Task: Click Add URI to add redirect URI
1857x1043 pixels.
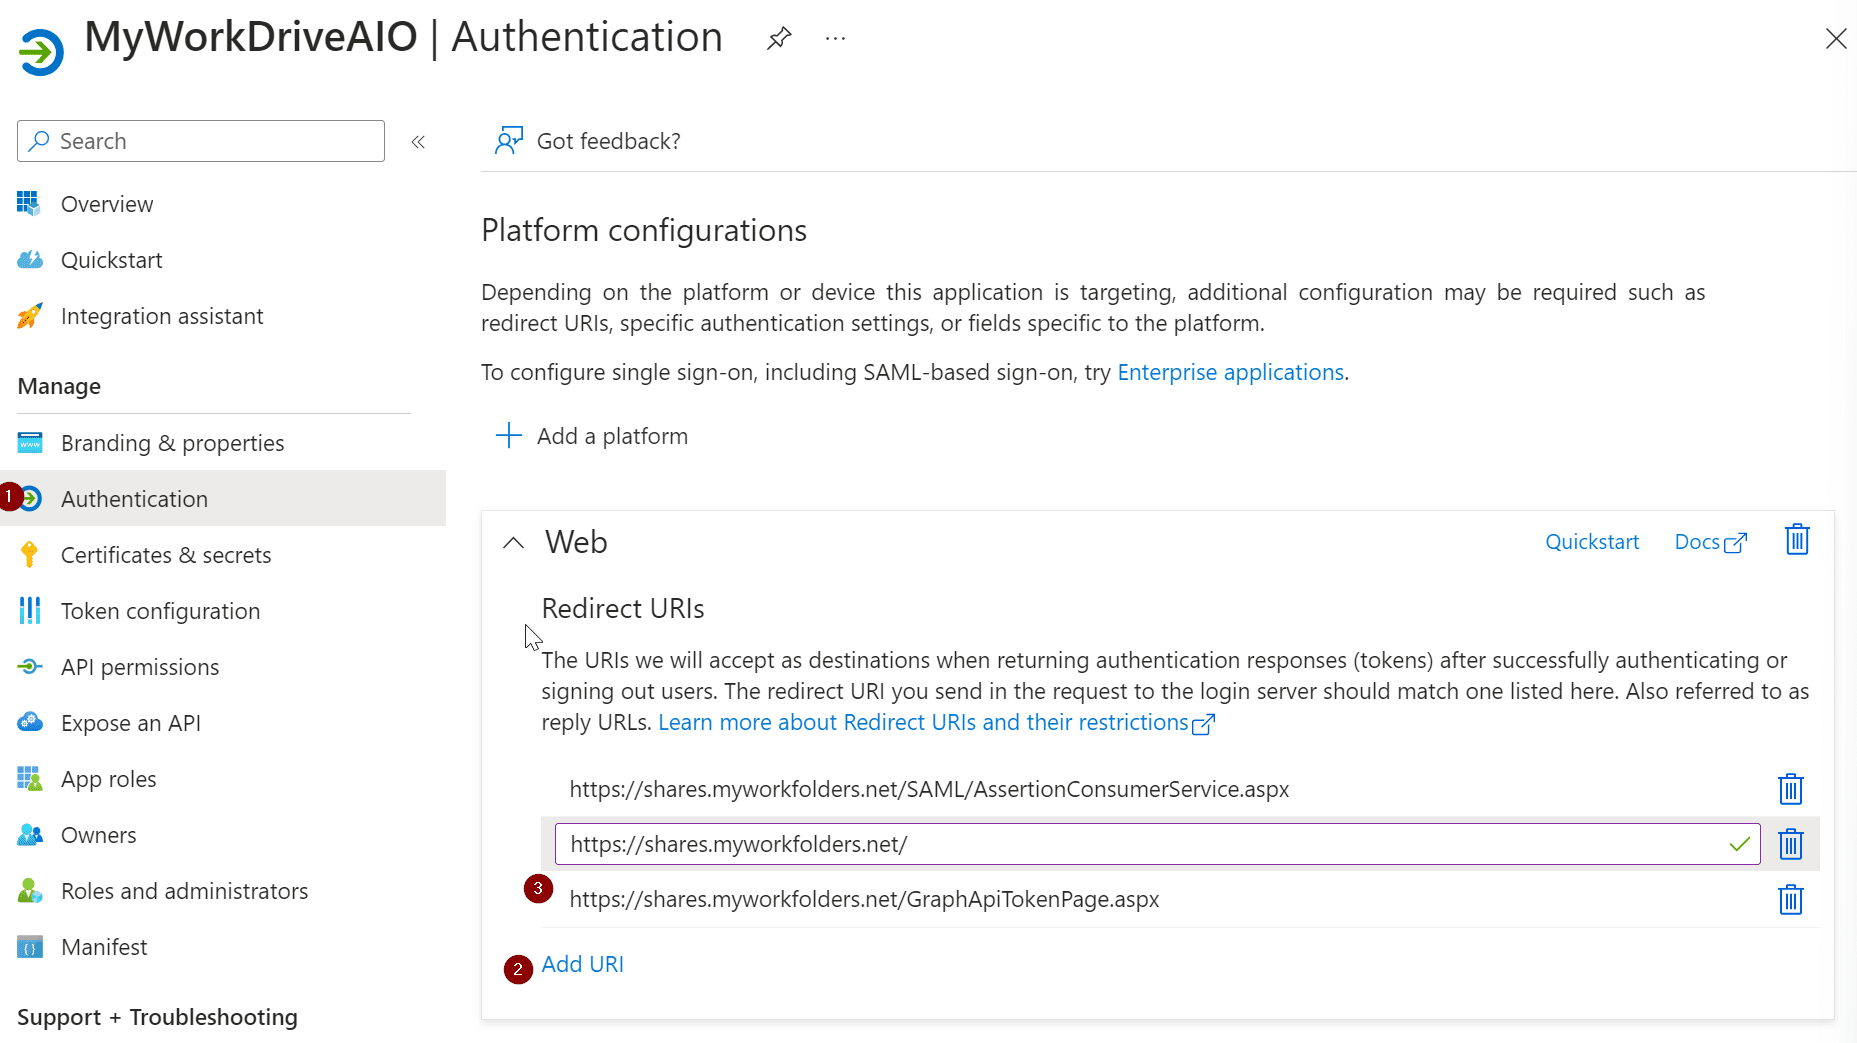Action: [582, 964]
